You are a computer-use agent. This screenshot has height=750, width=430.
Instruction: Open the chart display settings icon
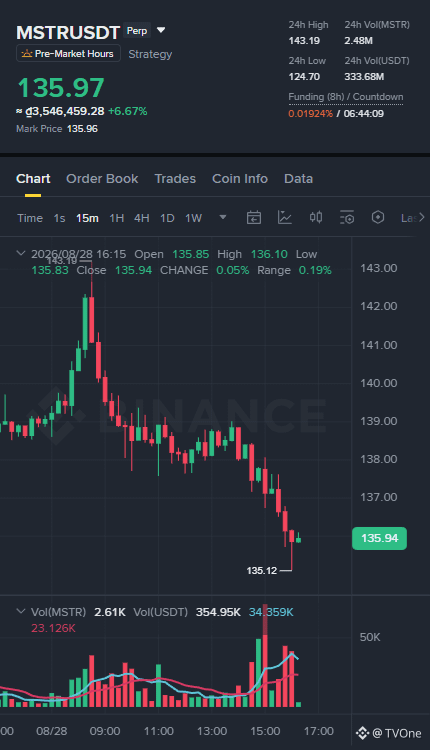[x=347, y=218]
